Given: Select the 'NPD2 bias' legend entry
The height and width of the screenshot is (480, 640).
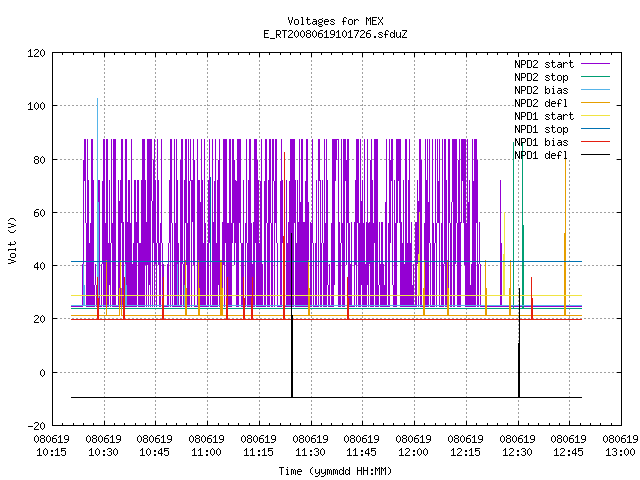Looking at the screenshot, I should point(541,90).
